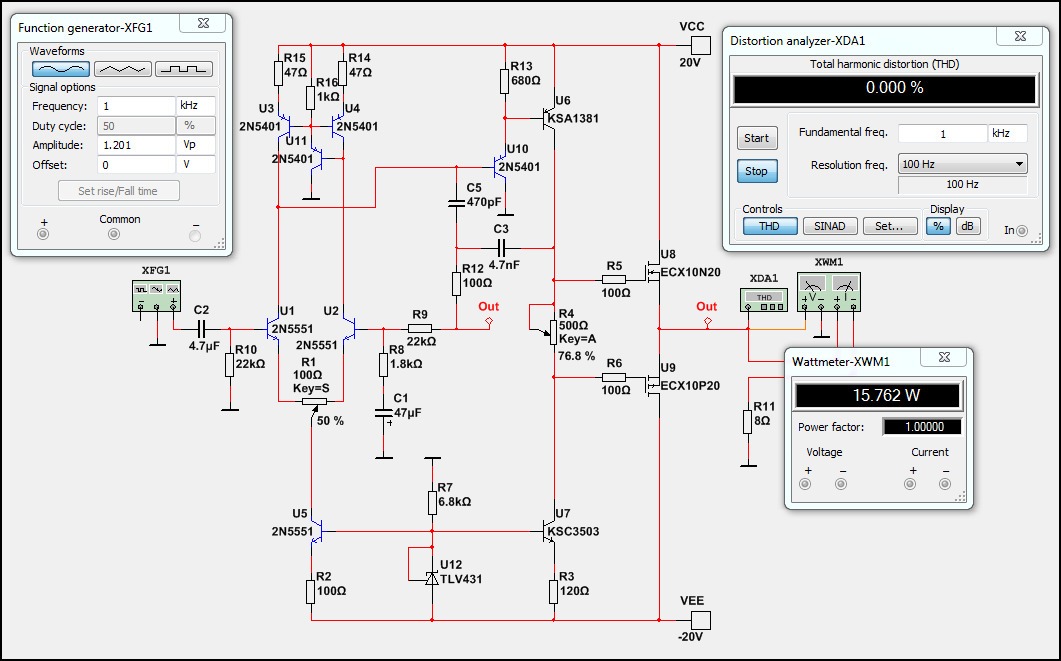Click the R1 50 % setting label

(330, 421)
